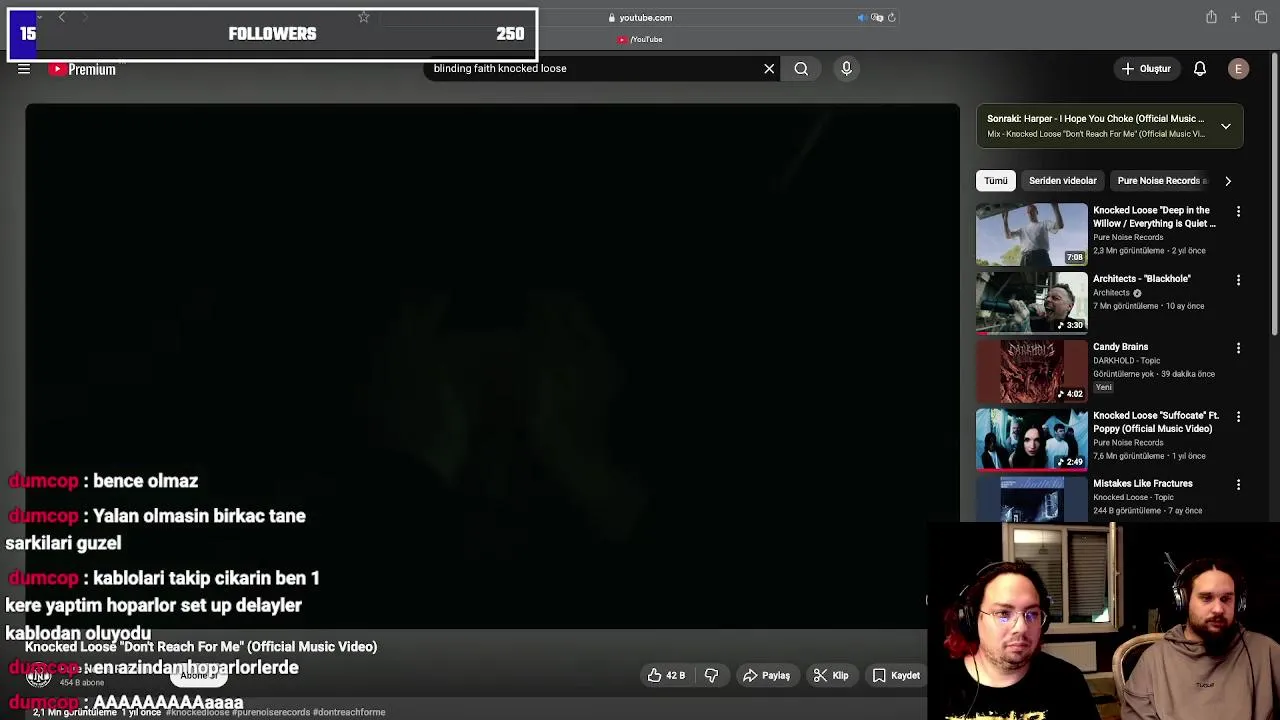1280x720 pixels.
Task: Dislike the video with the thumbs down
Action: pos(711,676)
